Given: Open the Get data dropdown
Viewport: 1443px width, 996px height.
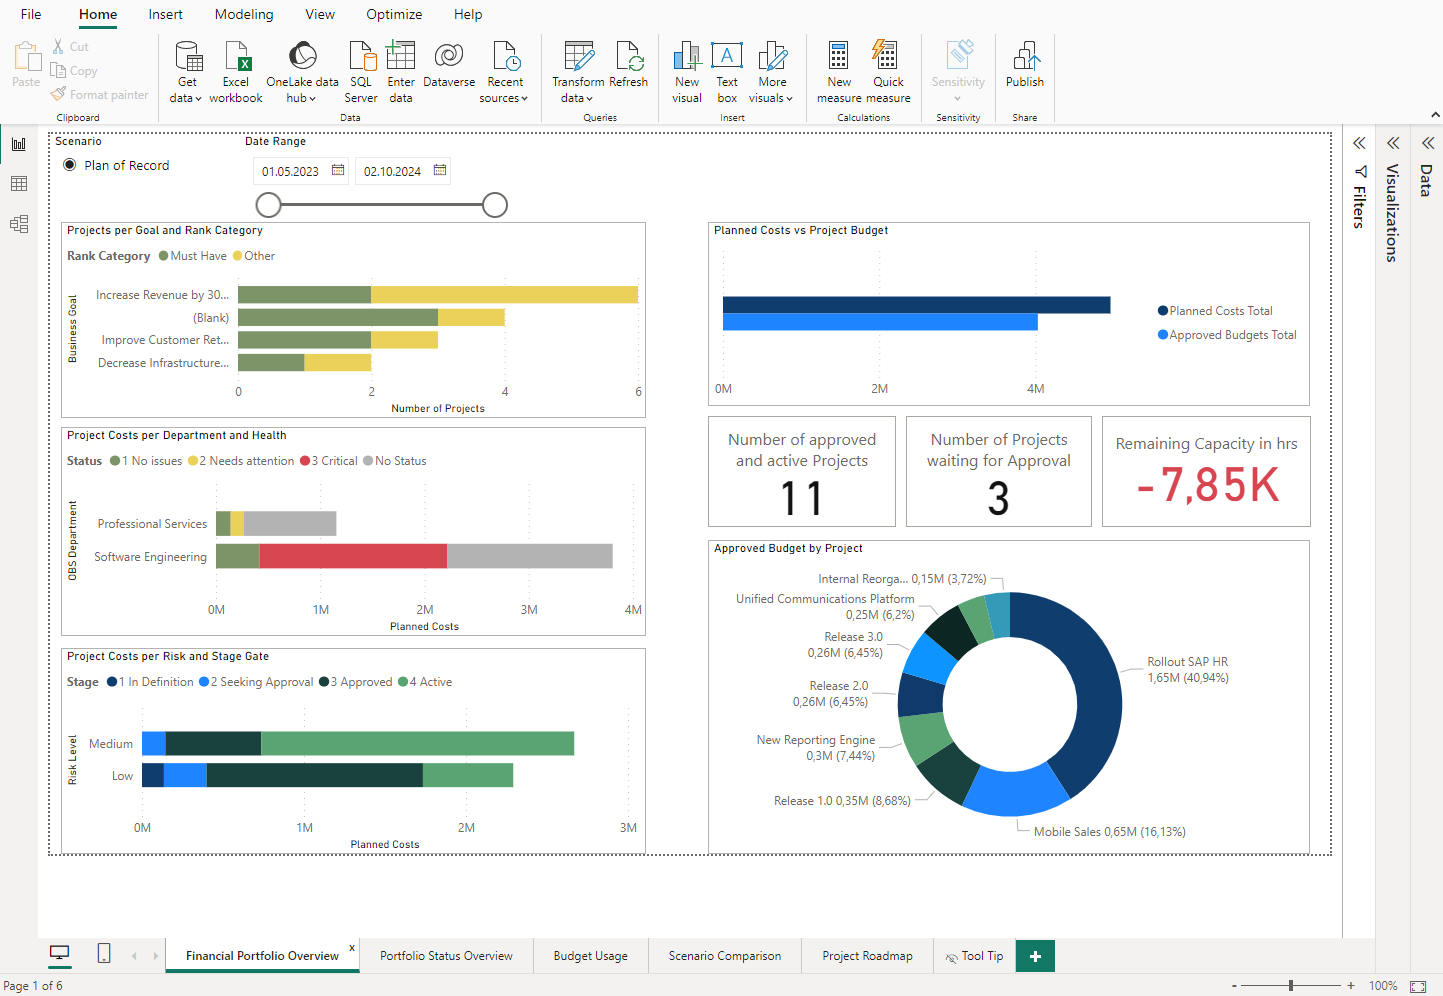Looking at the screenshot, I should [x=186, y=70].
